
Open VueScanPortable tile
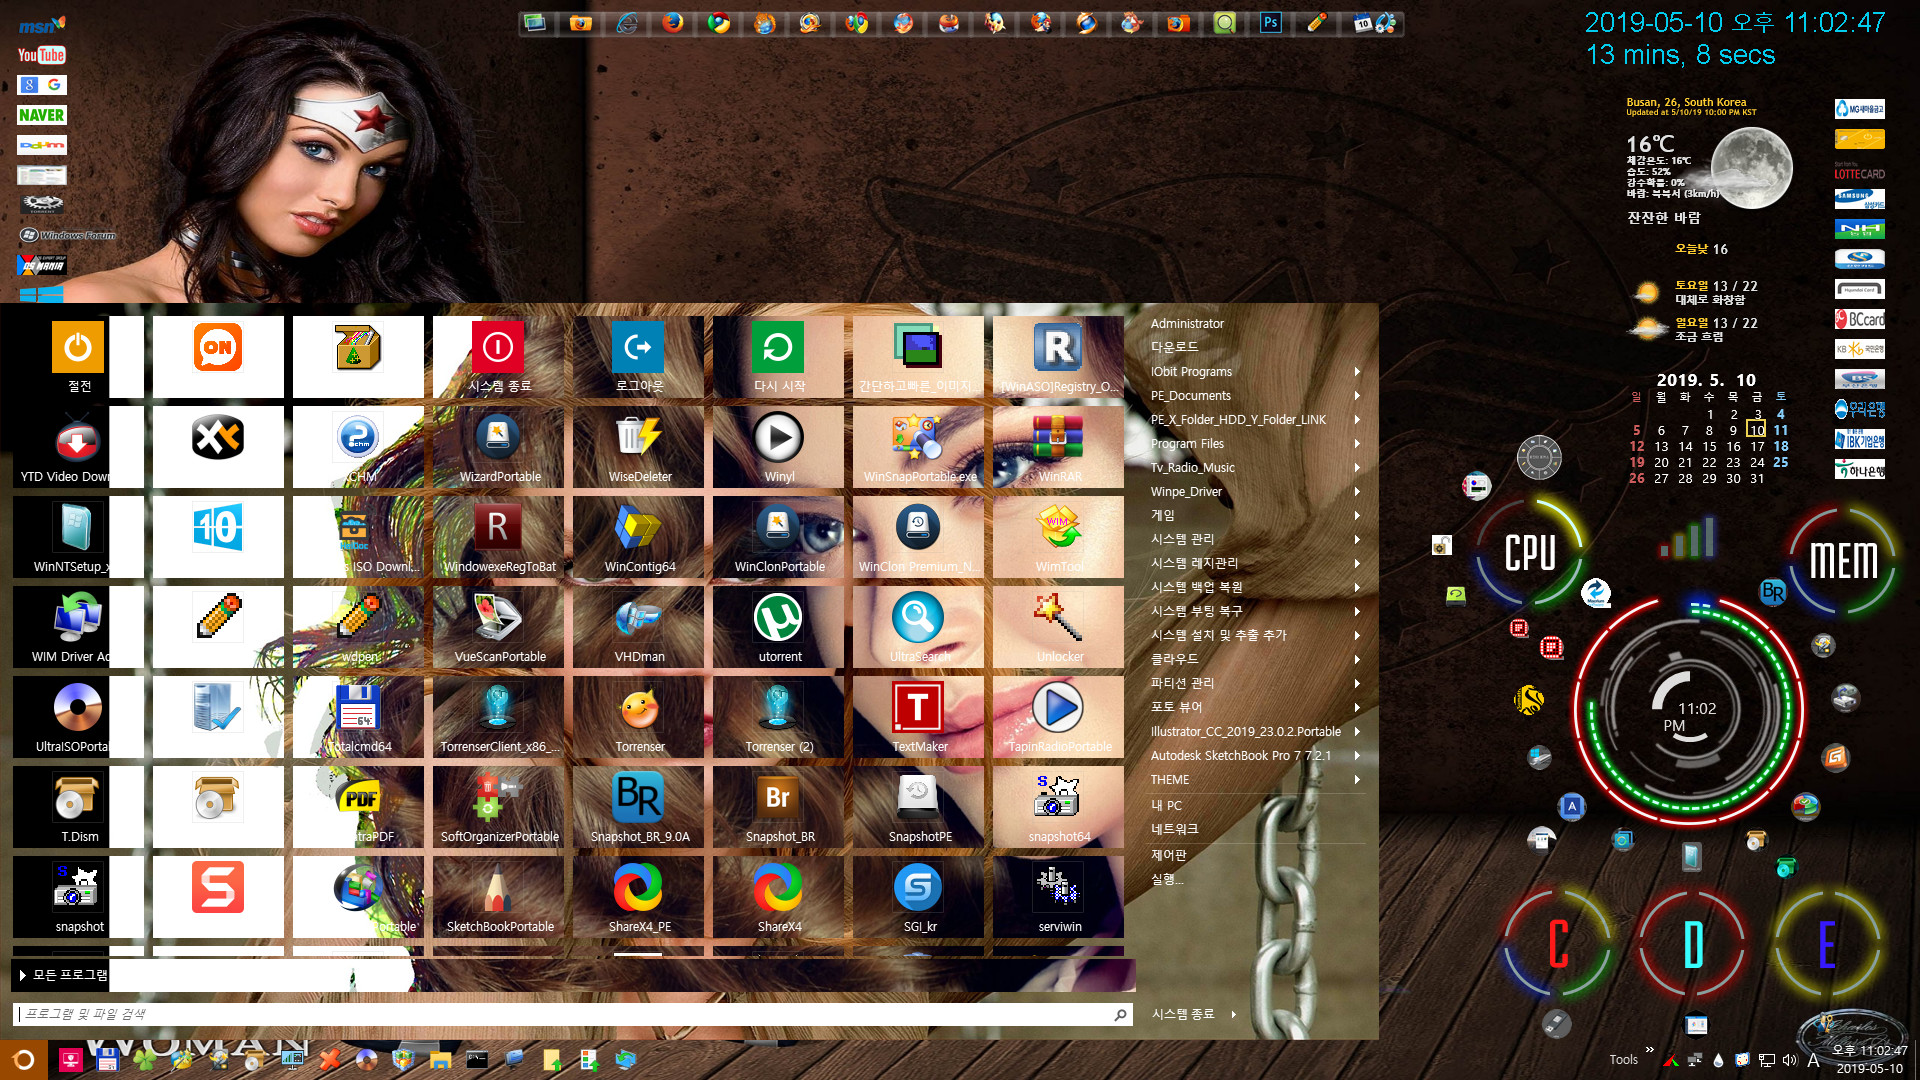click(498, 627)
